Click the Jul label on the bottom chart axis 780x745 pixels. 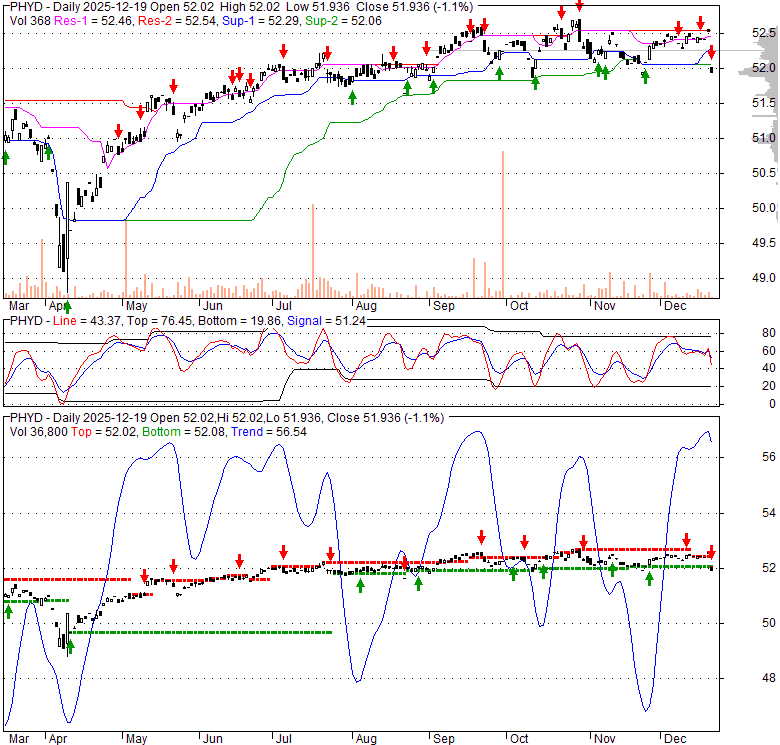[283, 739]
